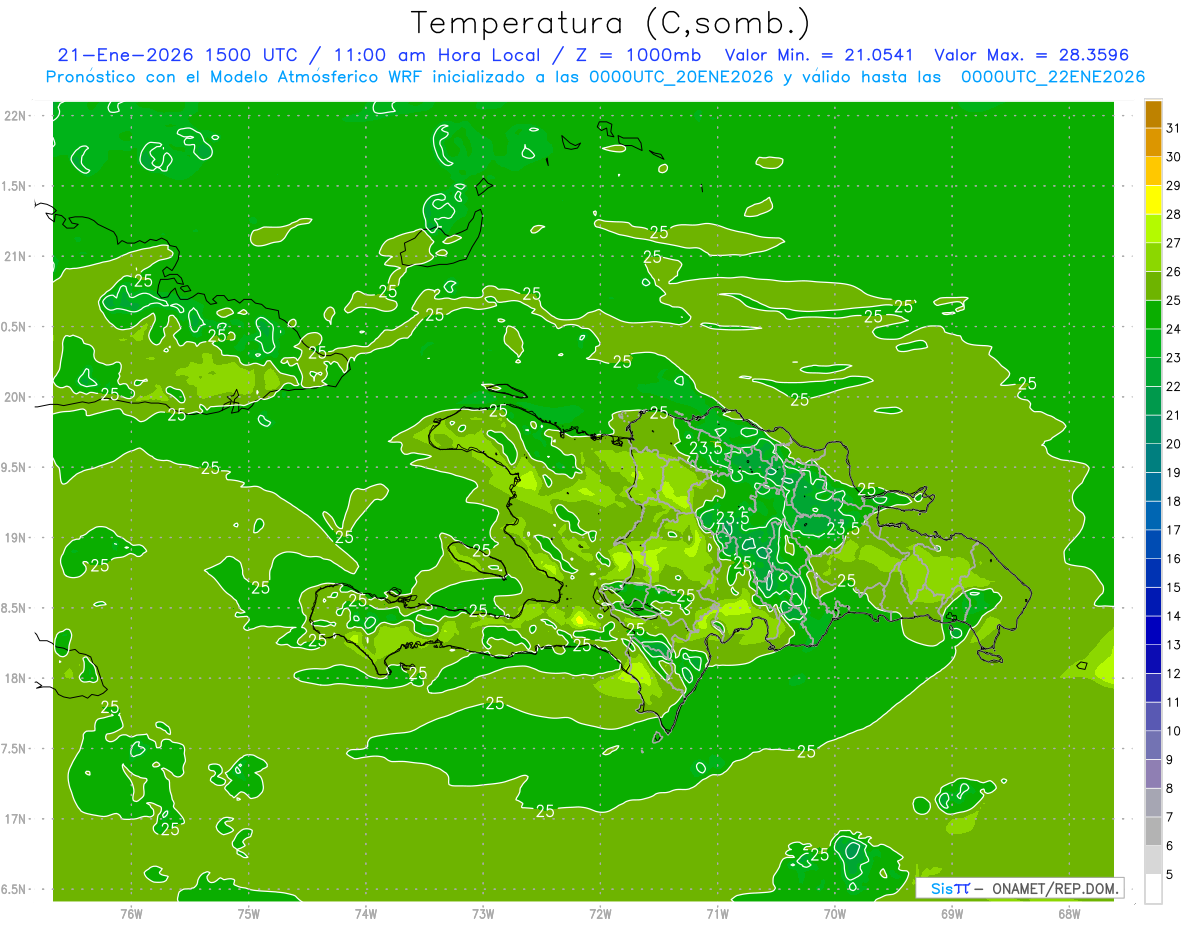
Task: Click the longitude label "72W"
Action: [x=600, y=914]
